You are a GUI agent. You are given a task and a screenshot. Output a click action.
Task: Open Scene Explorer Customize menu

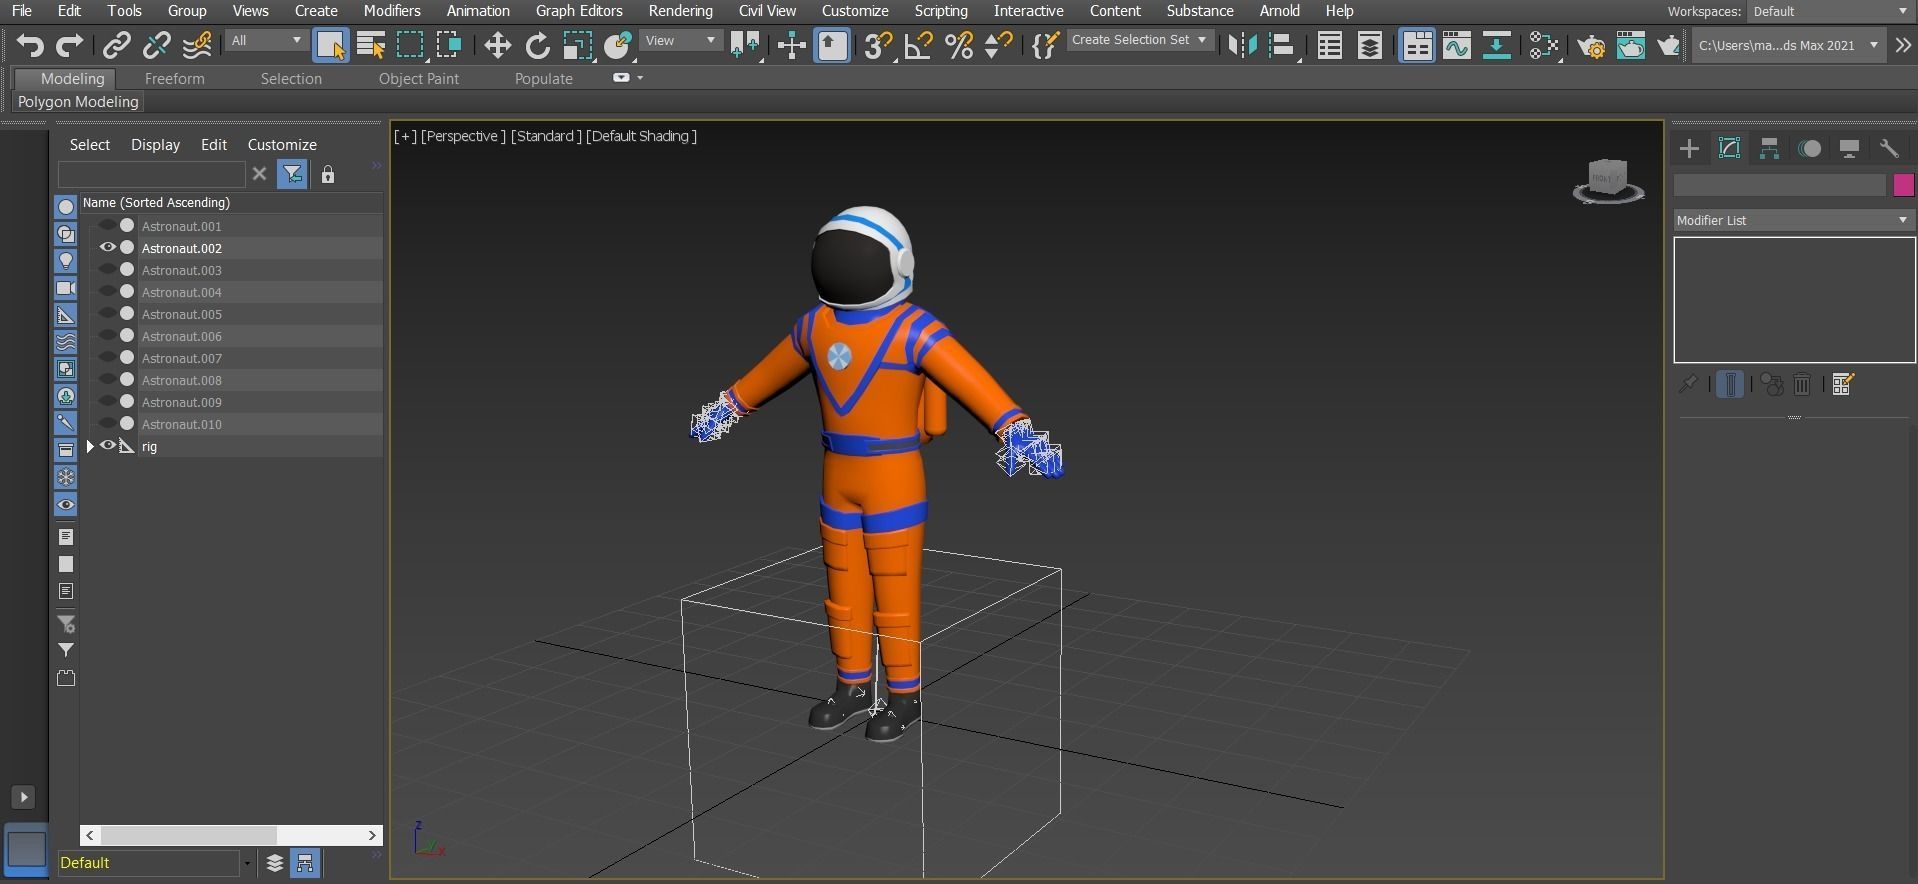click(282, 145)
